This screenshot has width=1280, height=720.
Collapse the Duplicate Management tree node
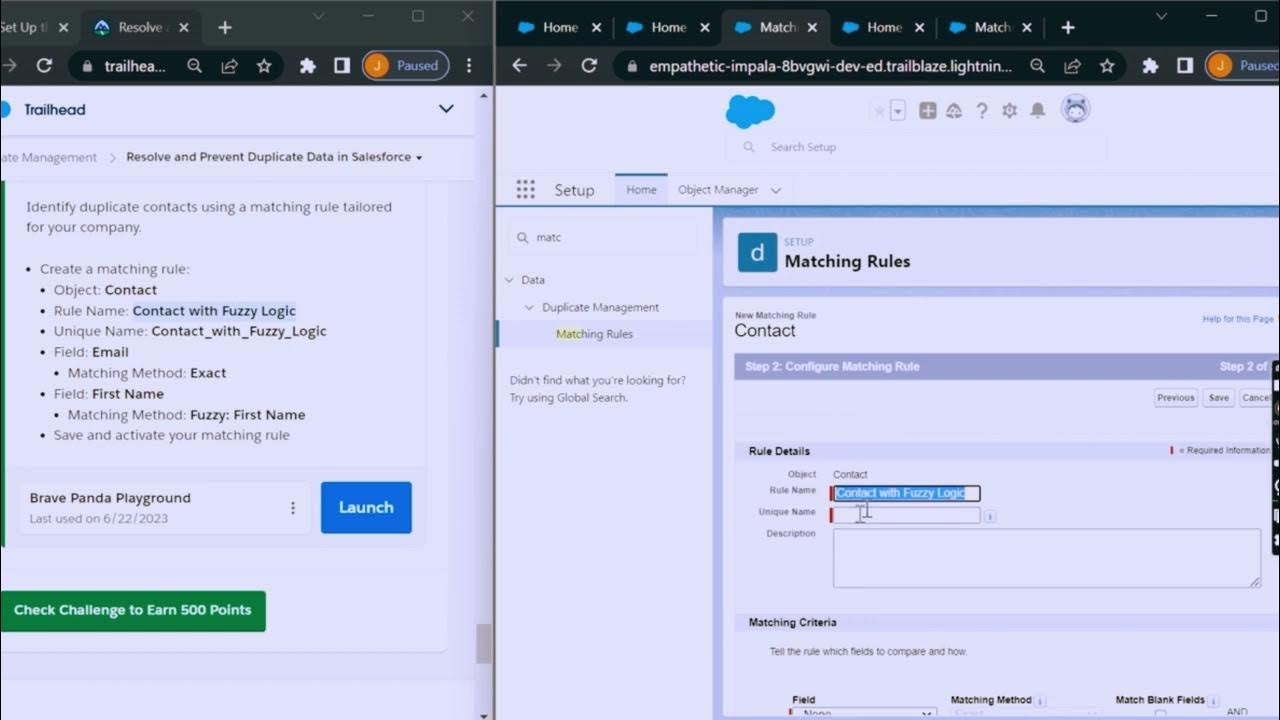pyautogui.click(x=530, y=307)
